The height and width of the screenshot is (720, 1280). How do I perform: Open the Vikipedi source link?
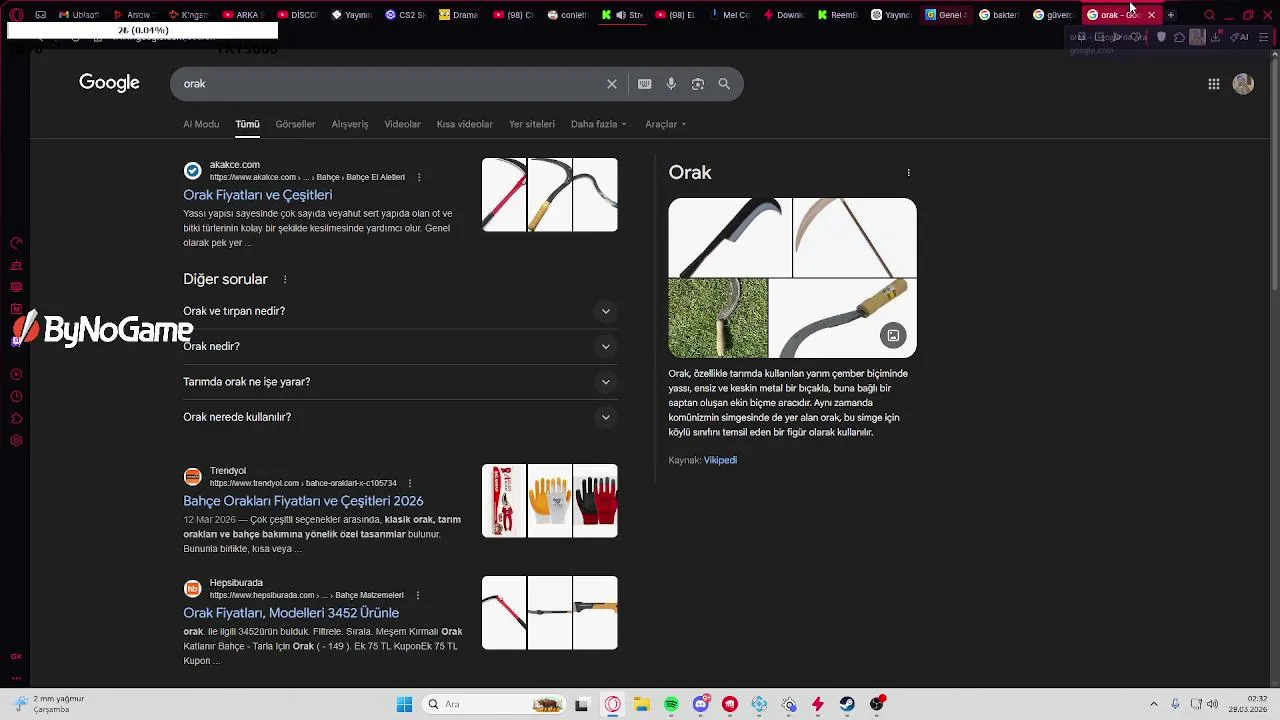pos(720,460)
